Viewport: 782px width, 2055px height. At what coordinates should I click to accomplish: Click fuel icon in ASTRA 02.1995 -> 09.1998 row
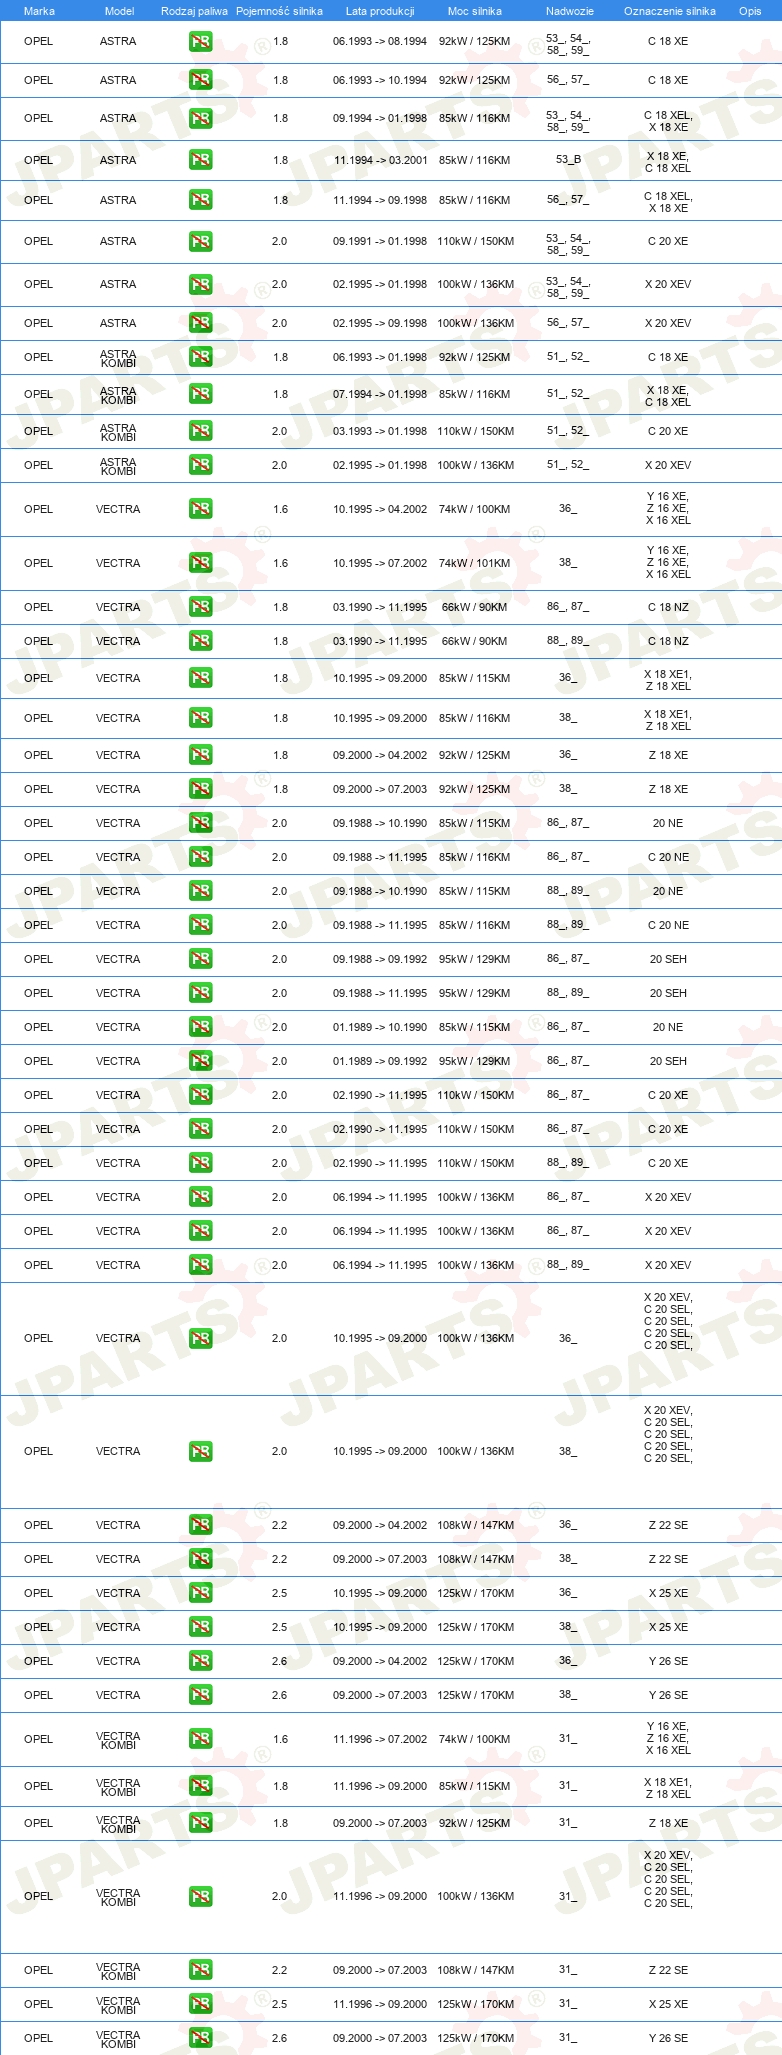[200, 323]
